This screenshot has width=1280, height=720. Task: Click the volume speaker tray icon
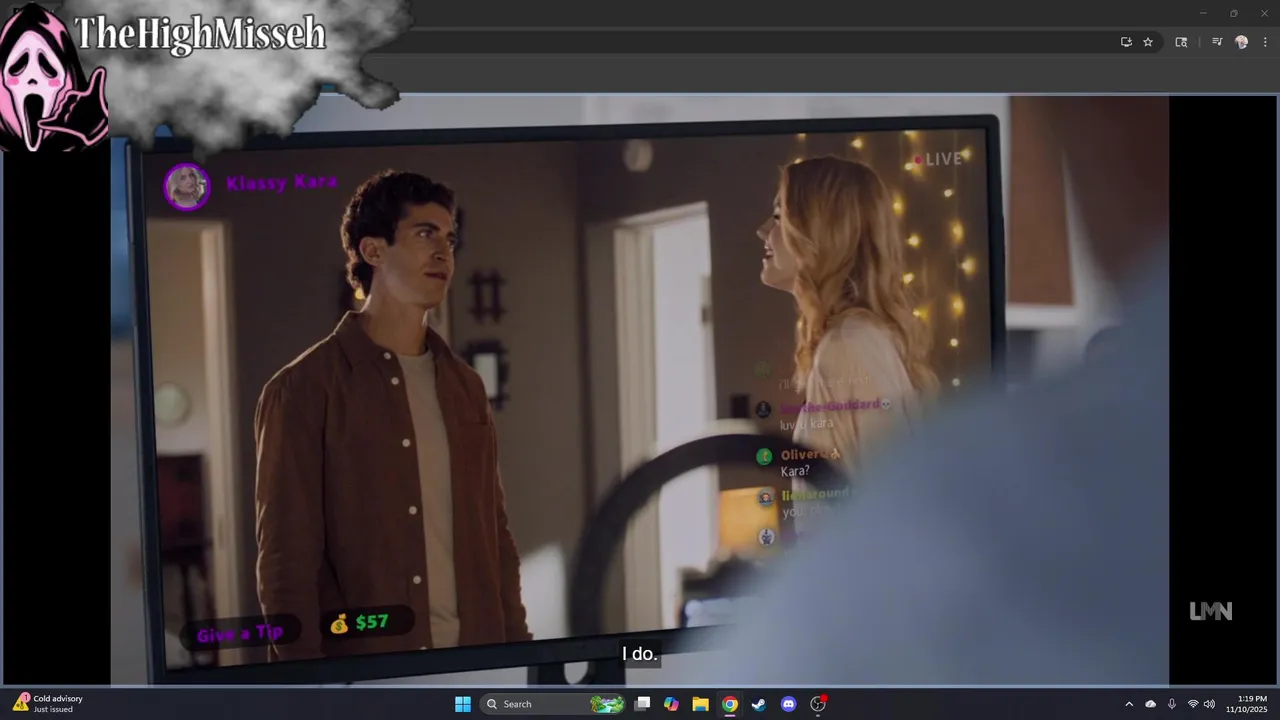click(1209, 704)
